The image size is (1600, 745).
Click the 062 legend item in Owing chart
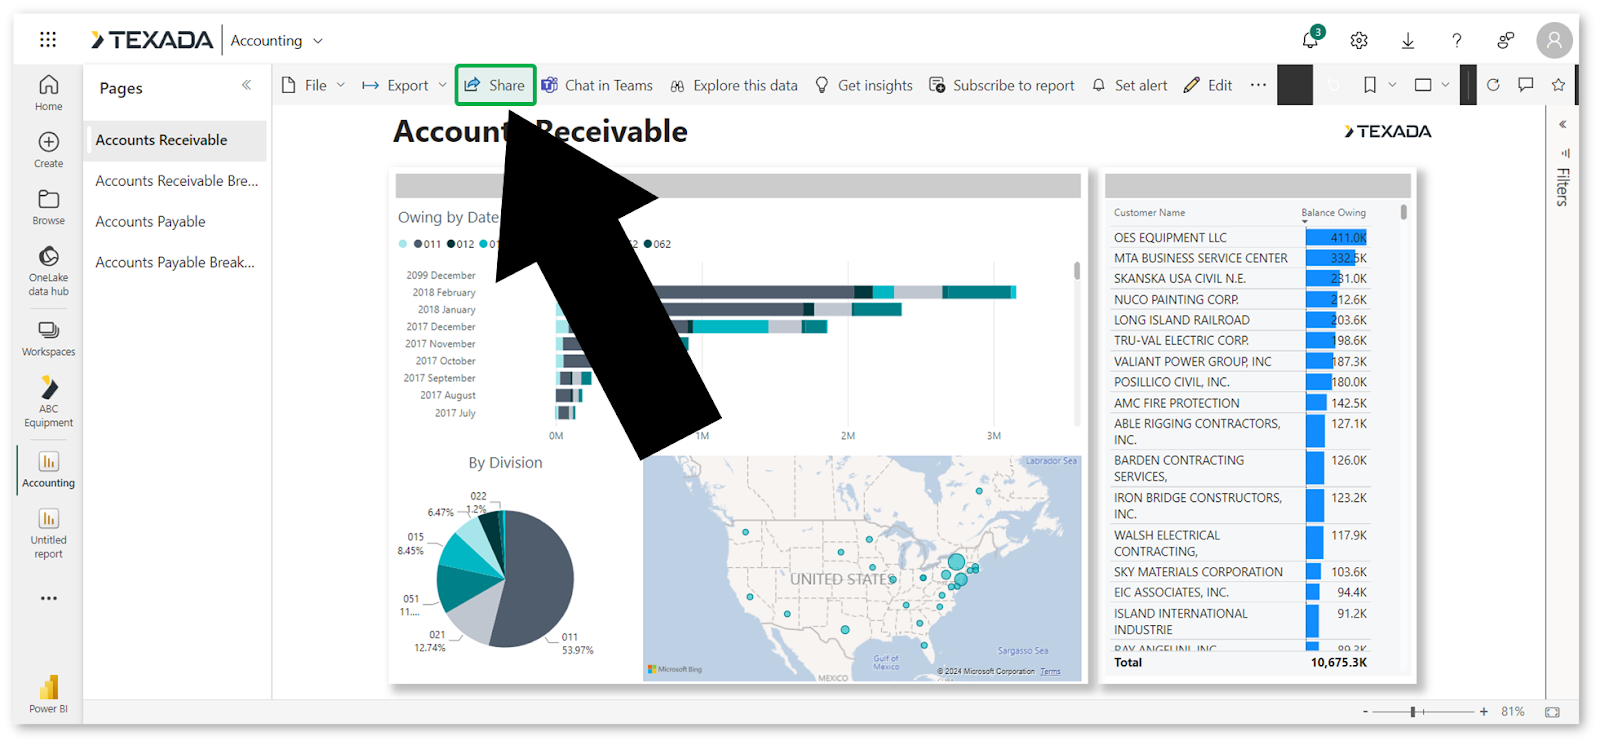[x=657, y=244]
